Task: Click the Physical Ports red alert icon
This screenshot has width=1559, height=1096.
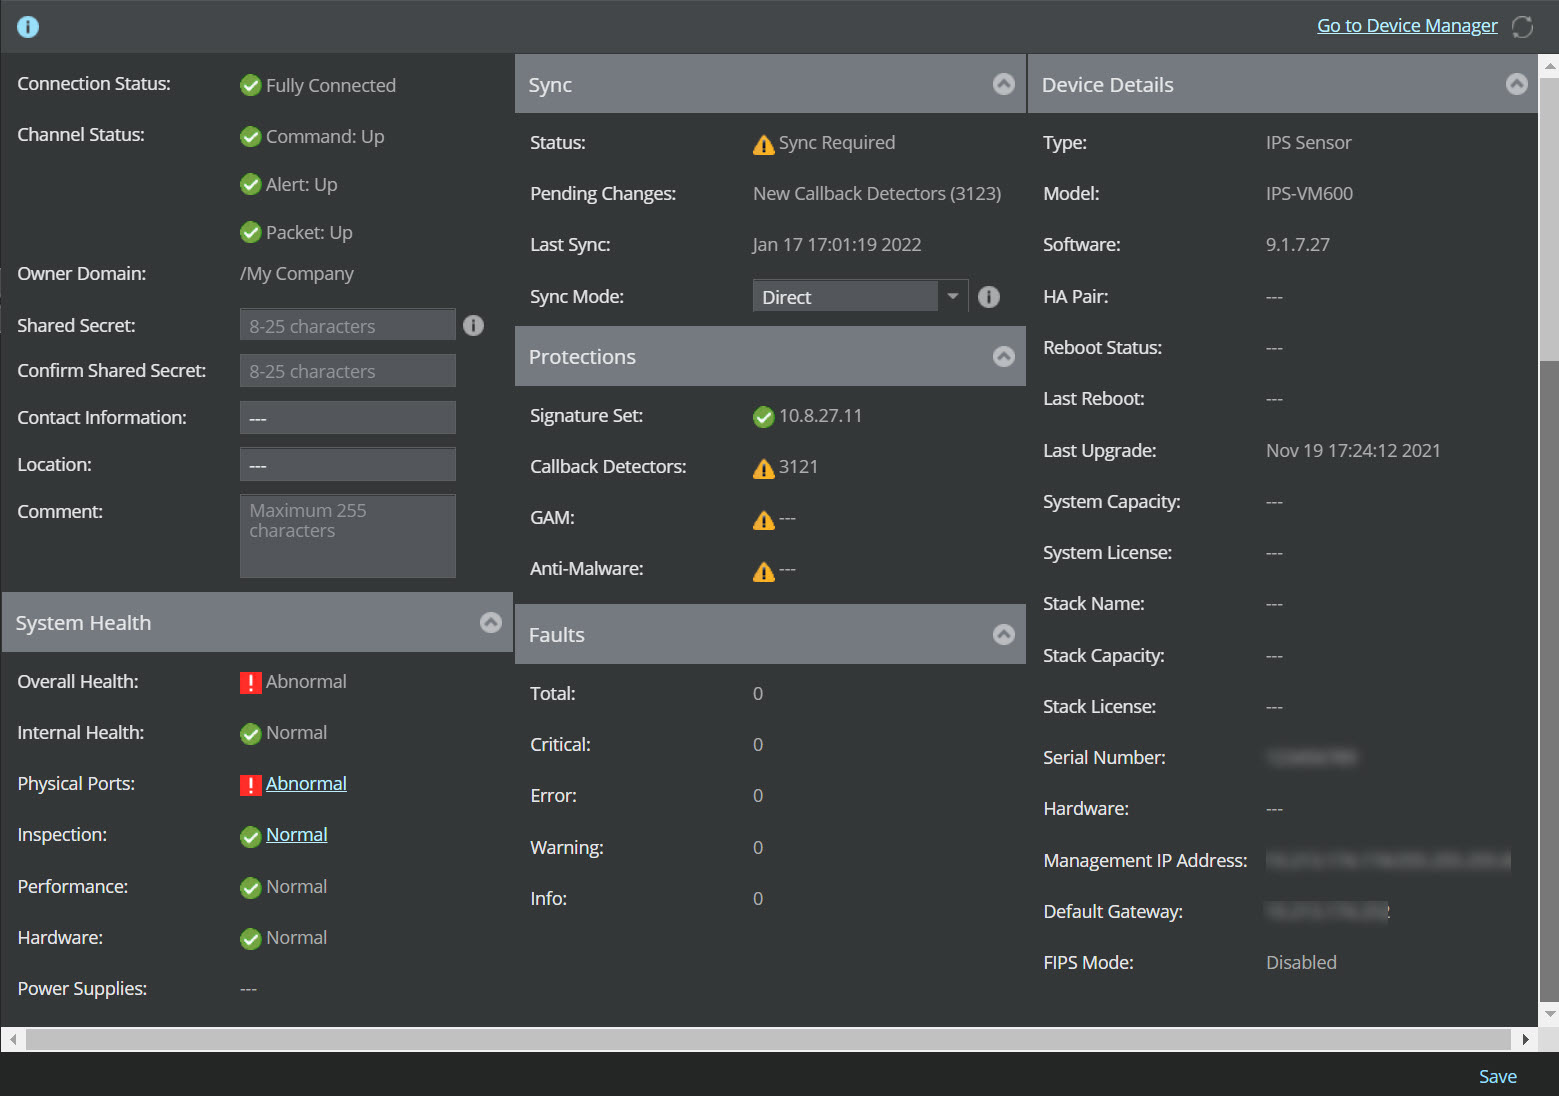Action: click(x=251, y=785)
